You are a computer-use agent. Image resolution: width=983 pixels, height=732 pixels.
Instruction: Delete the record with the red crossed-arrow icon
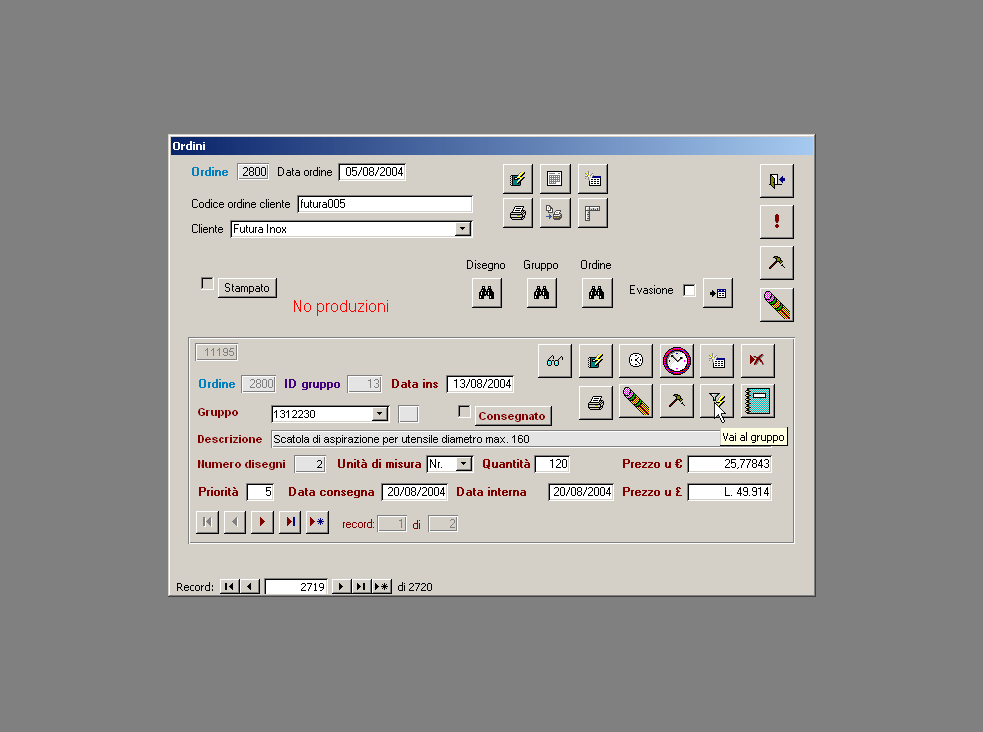click(x=757, y=360)
